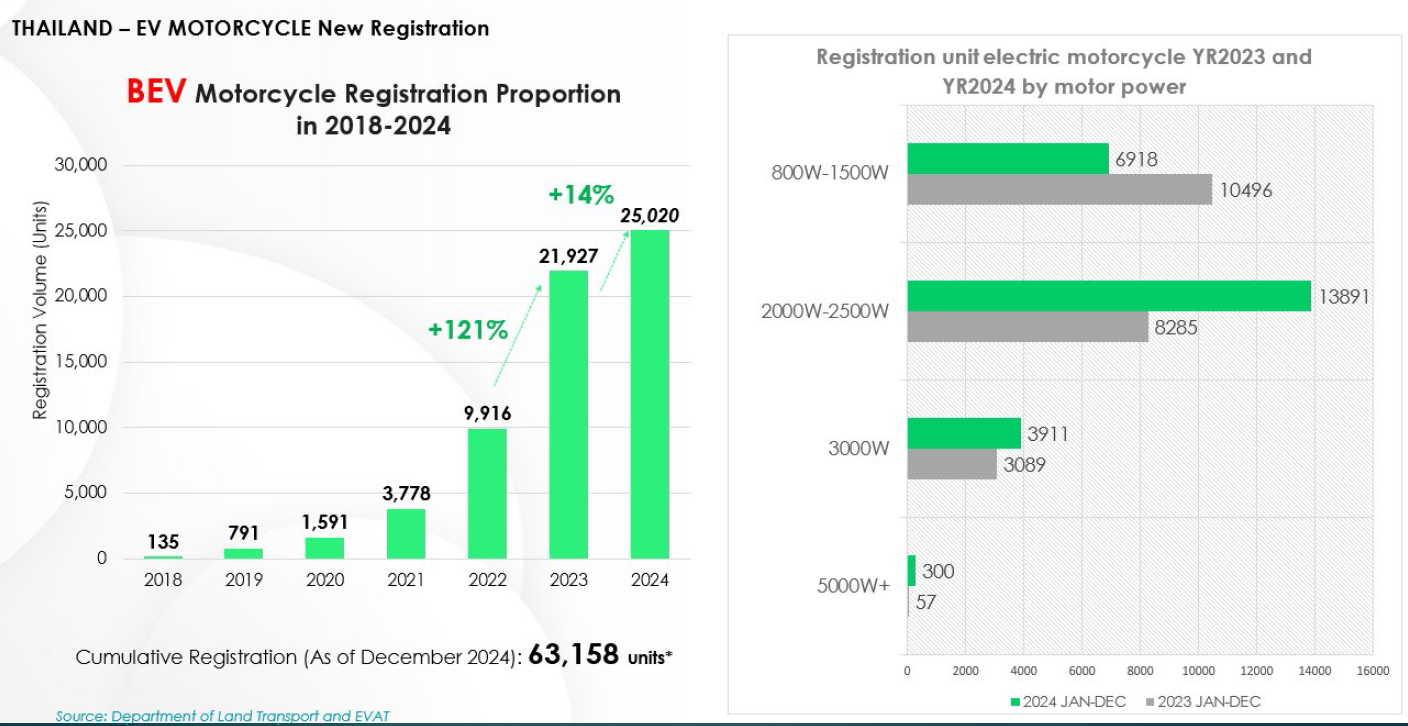Image resolution: width=1408 pixels, height=726 pixels.
Task: Click the green 5000W+ bar valued 300
Action: pyautogui.click(x=911, y=571)
